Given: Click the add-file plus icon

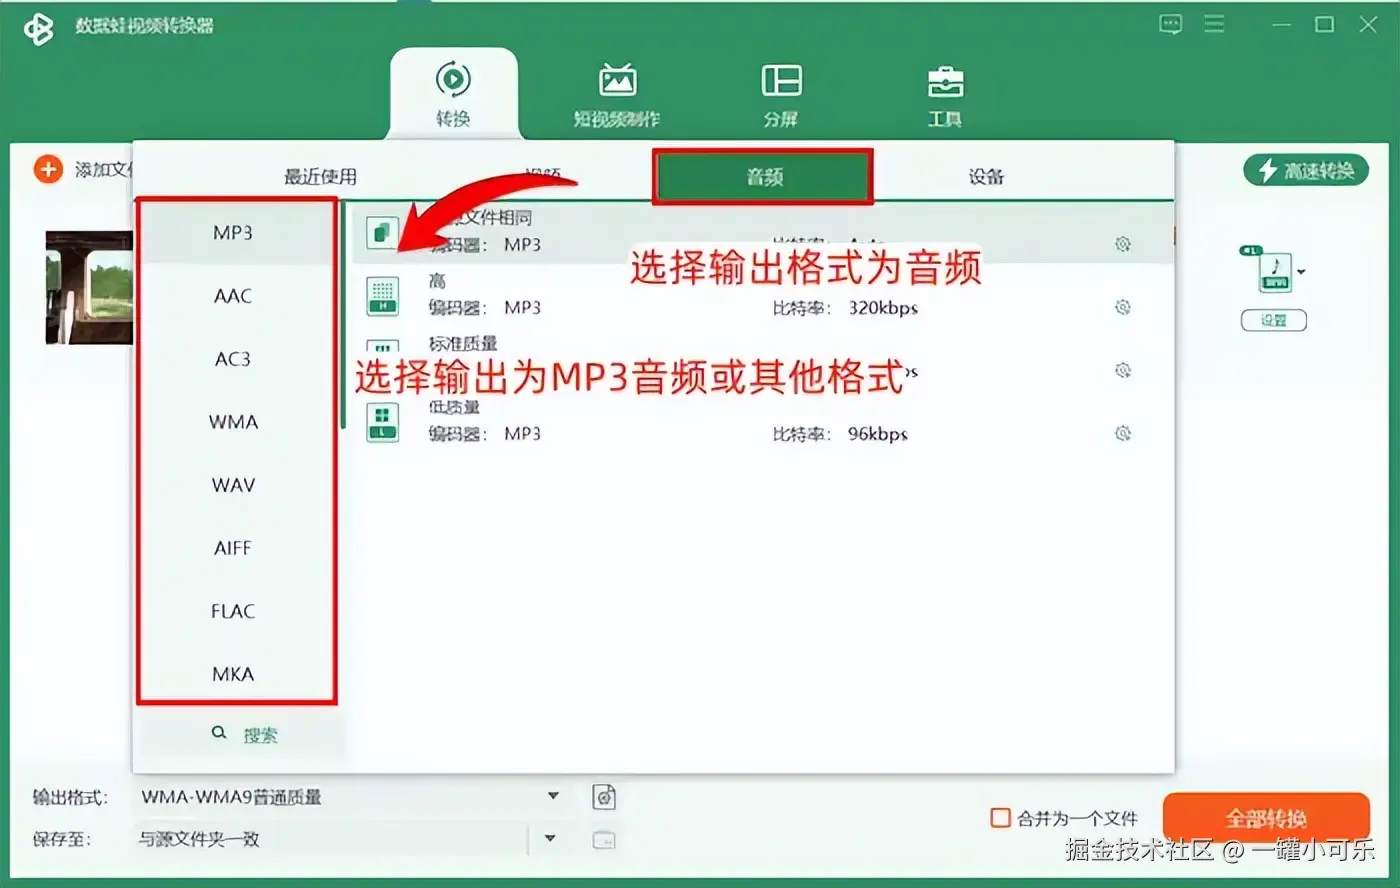Looking at the screenshot, I should click(48, 169).
